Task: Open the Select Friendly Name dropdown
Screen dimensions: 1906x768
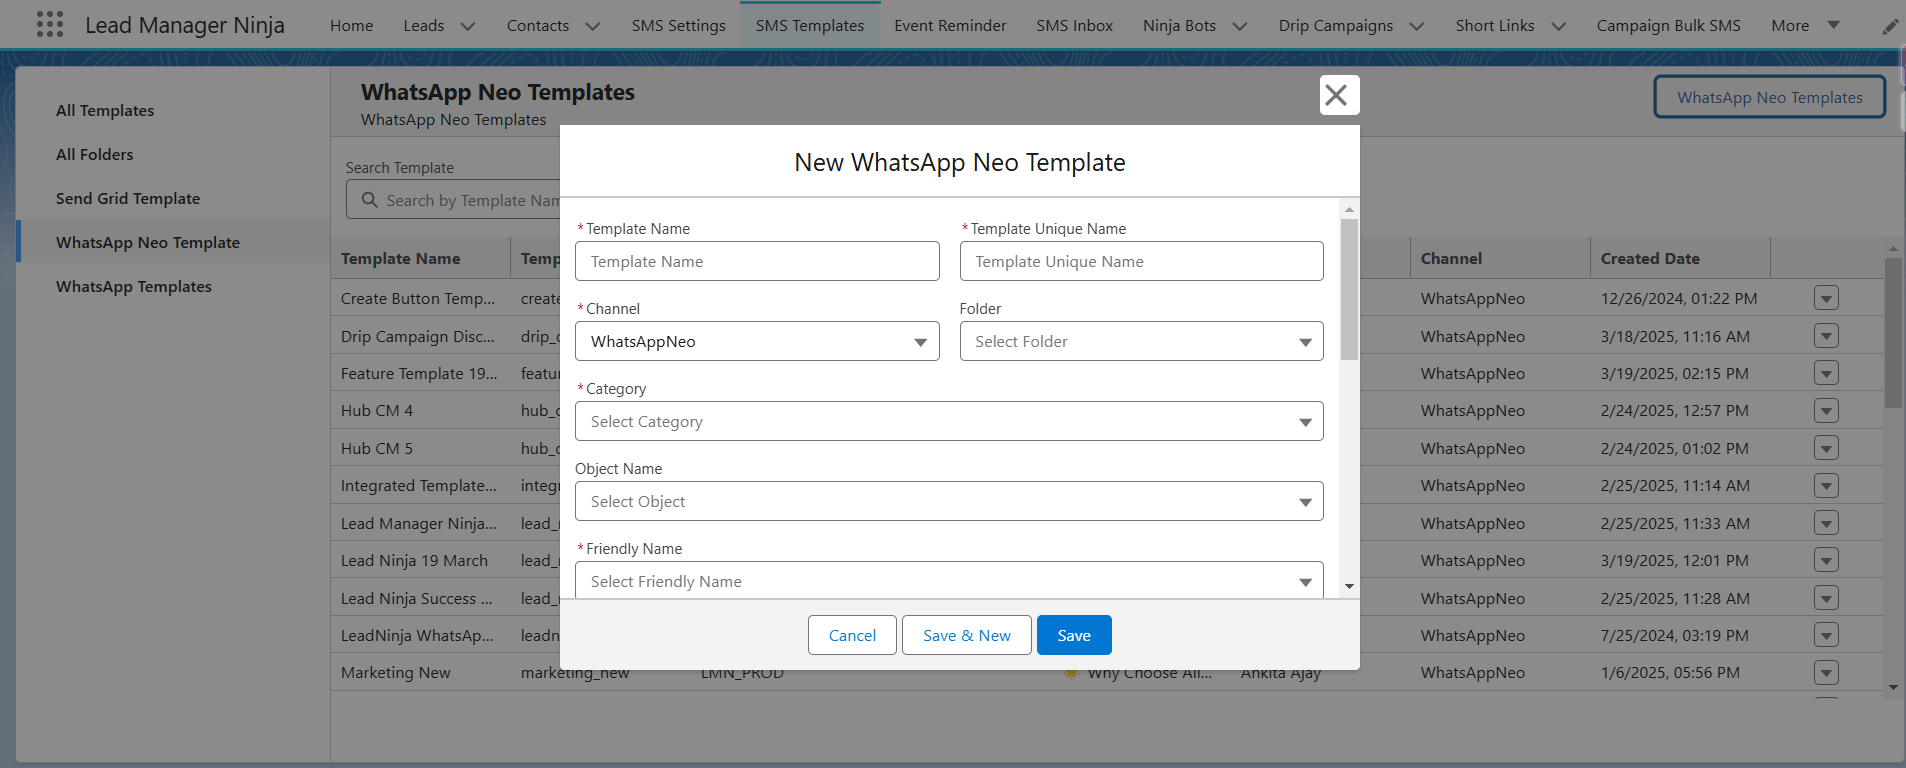Action: click(949, 580)
